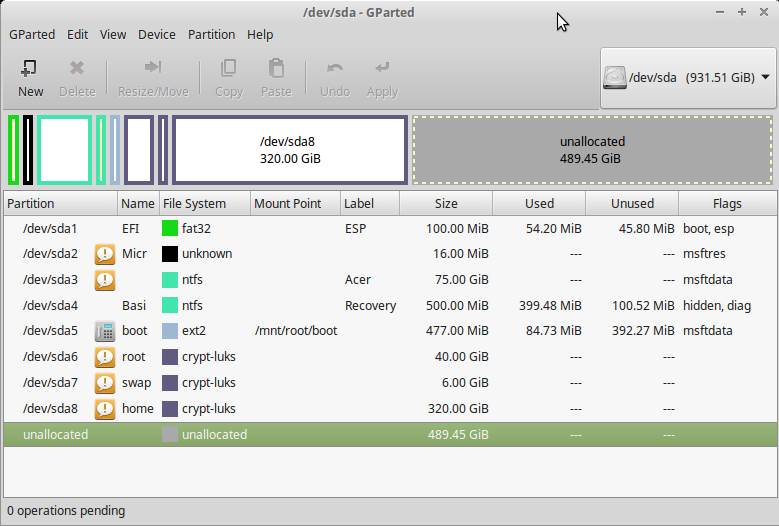The width and height of the screenshot is (779, 526).
Task: Open the Device menu
Action: coord(156,35)
